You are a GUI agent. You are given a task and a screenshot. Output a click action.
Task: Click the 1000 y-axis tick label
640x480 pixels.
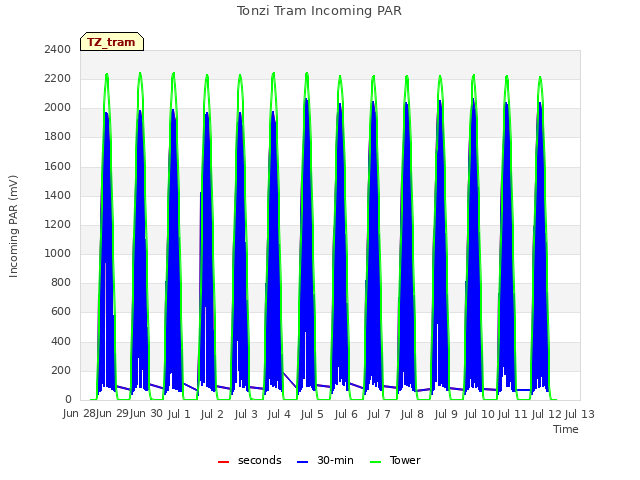coord(58,253)
